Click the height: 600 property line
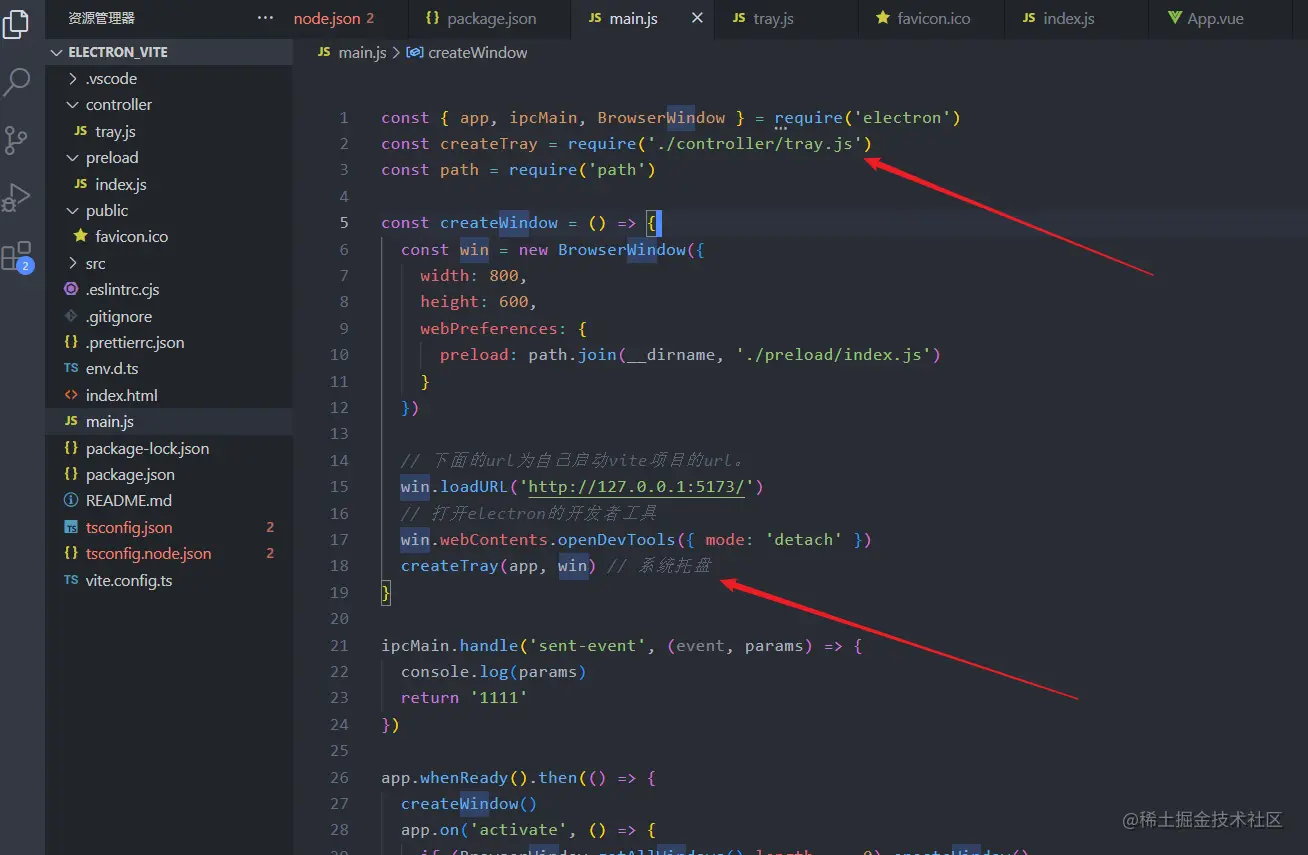 (479, 302)
